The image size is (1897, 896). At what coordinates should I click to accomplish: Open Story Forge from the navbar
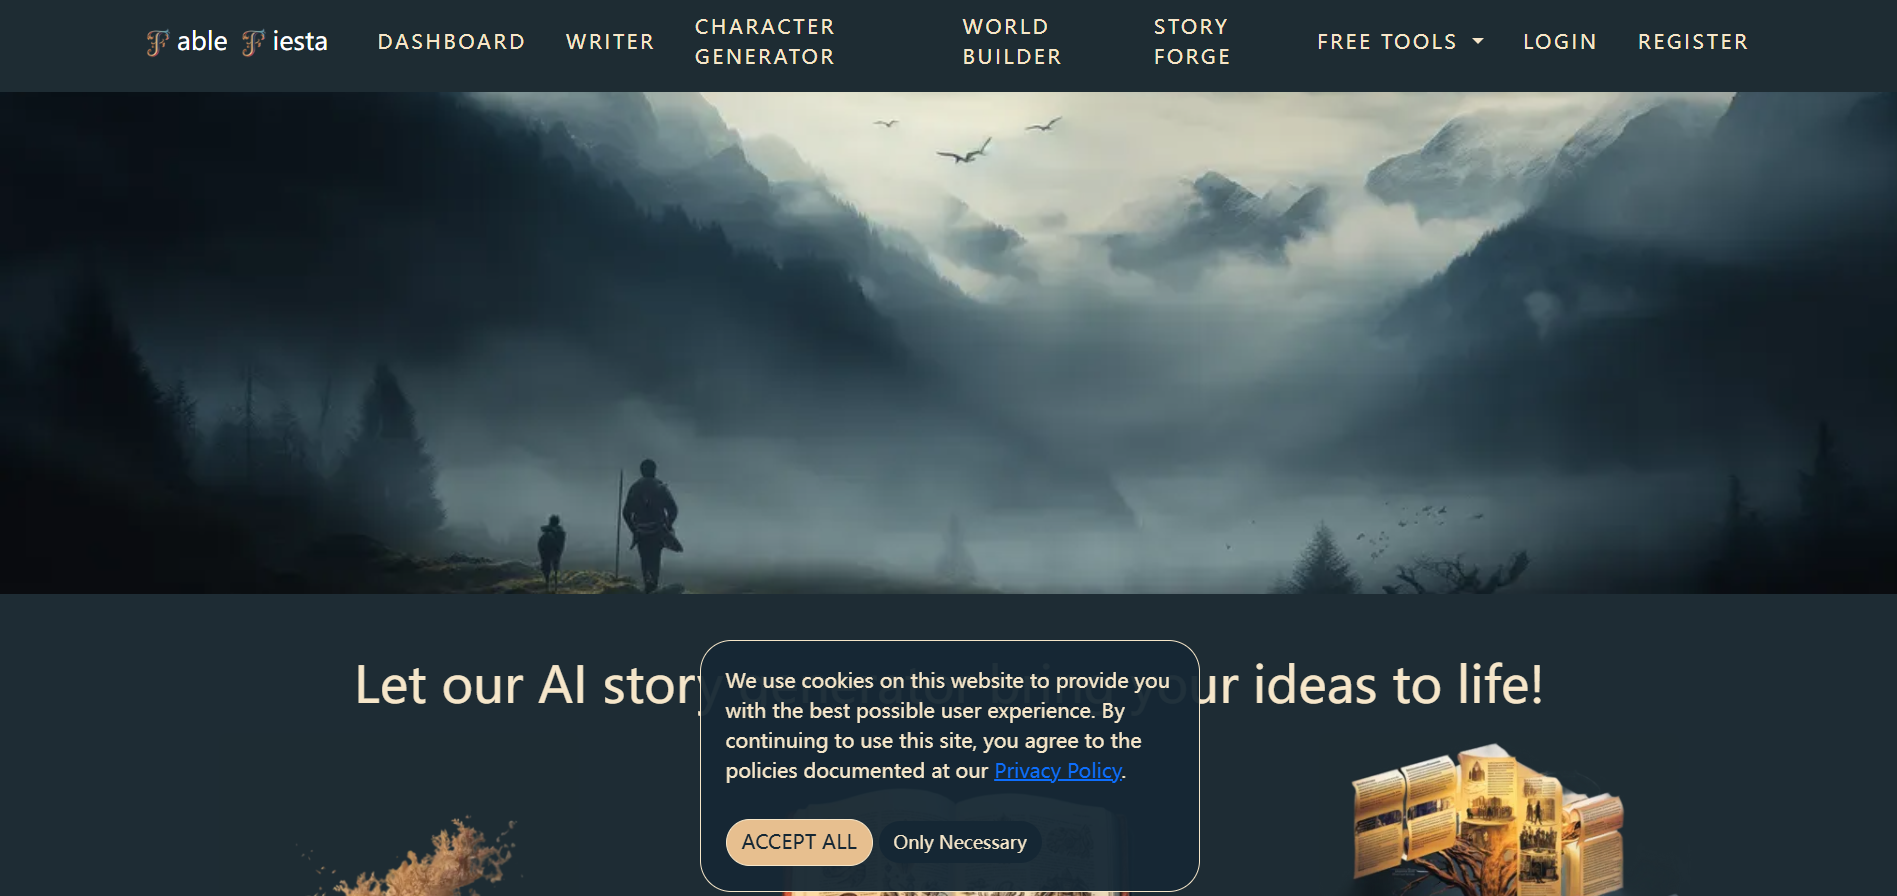1192,42
